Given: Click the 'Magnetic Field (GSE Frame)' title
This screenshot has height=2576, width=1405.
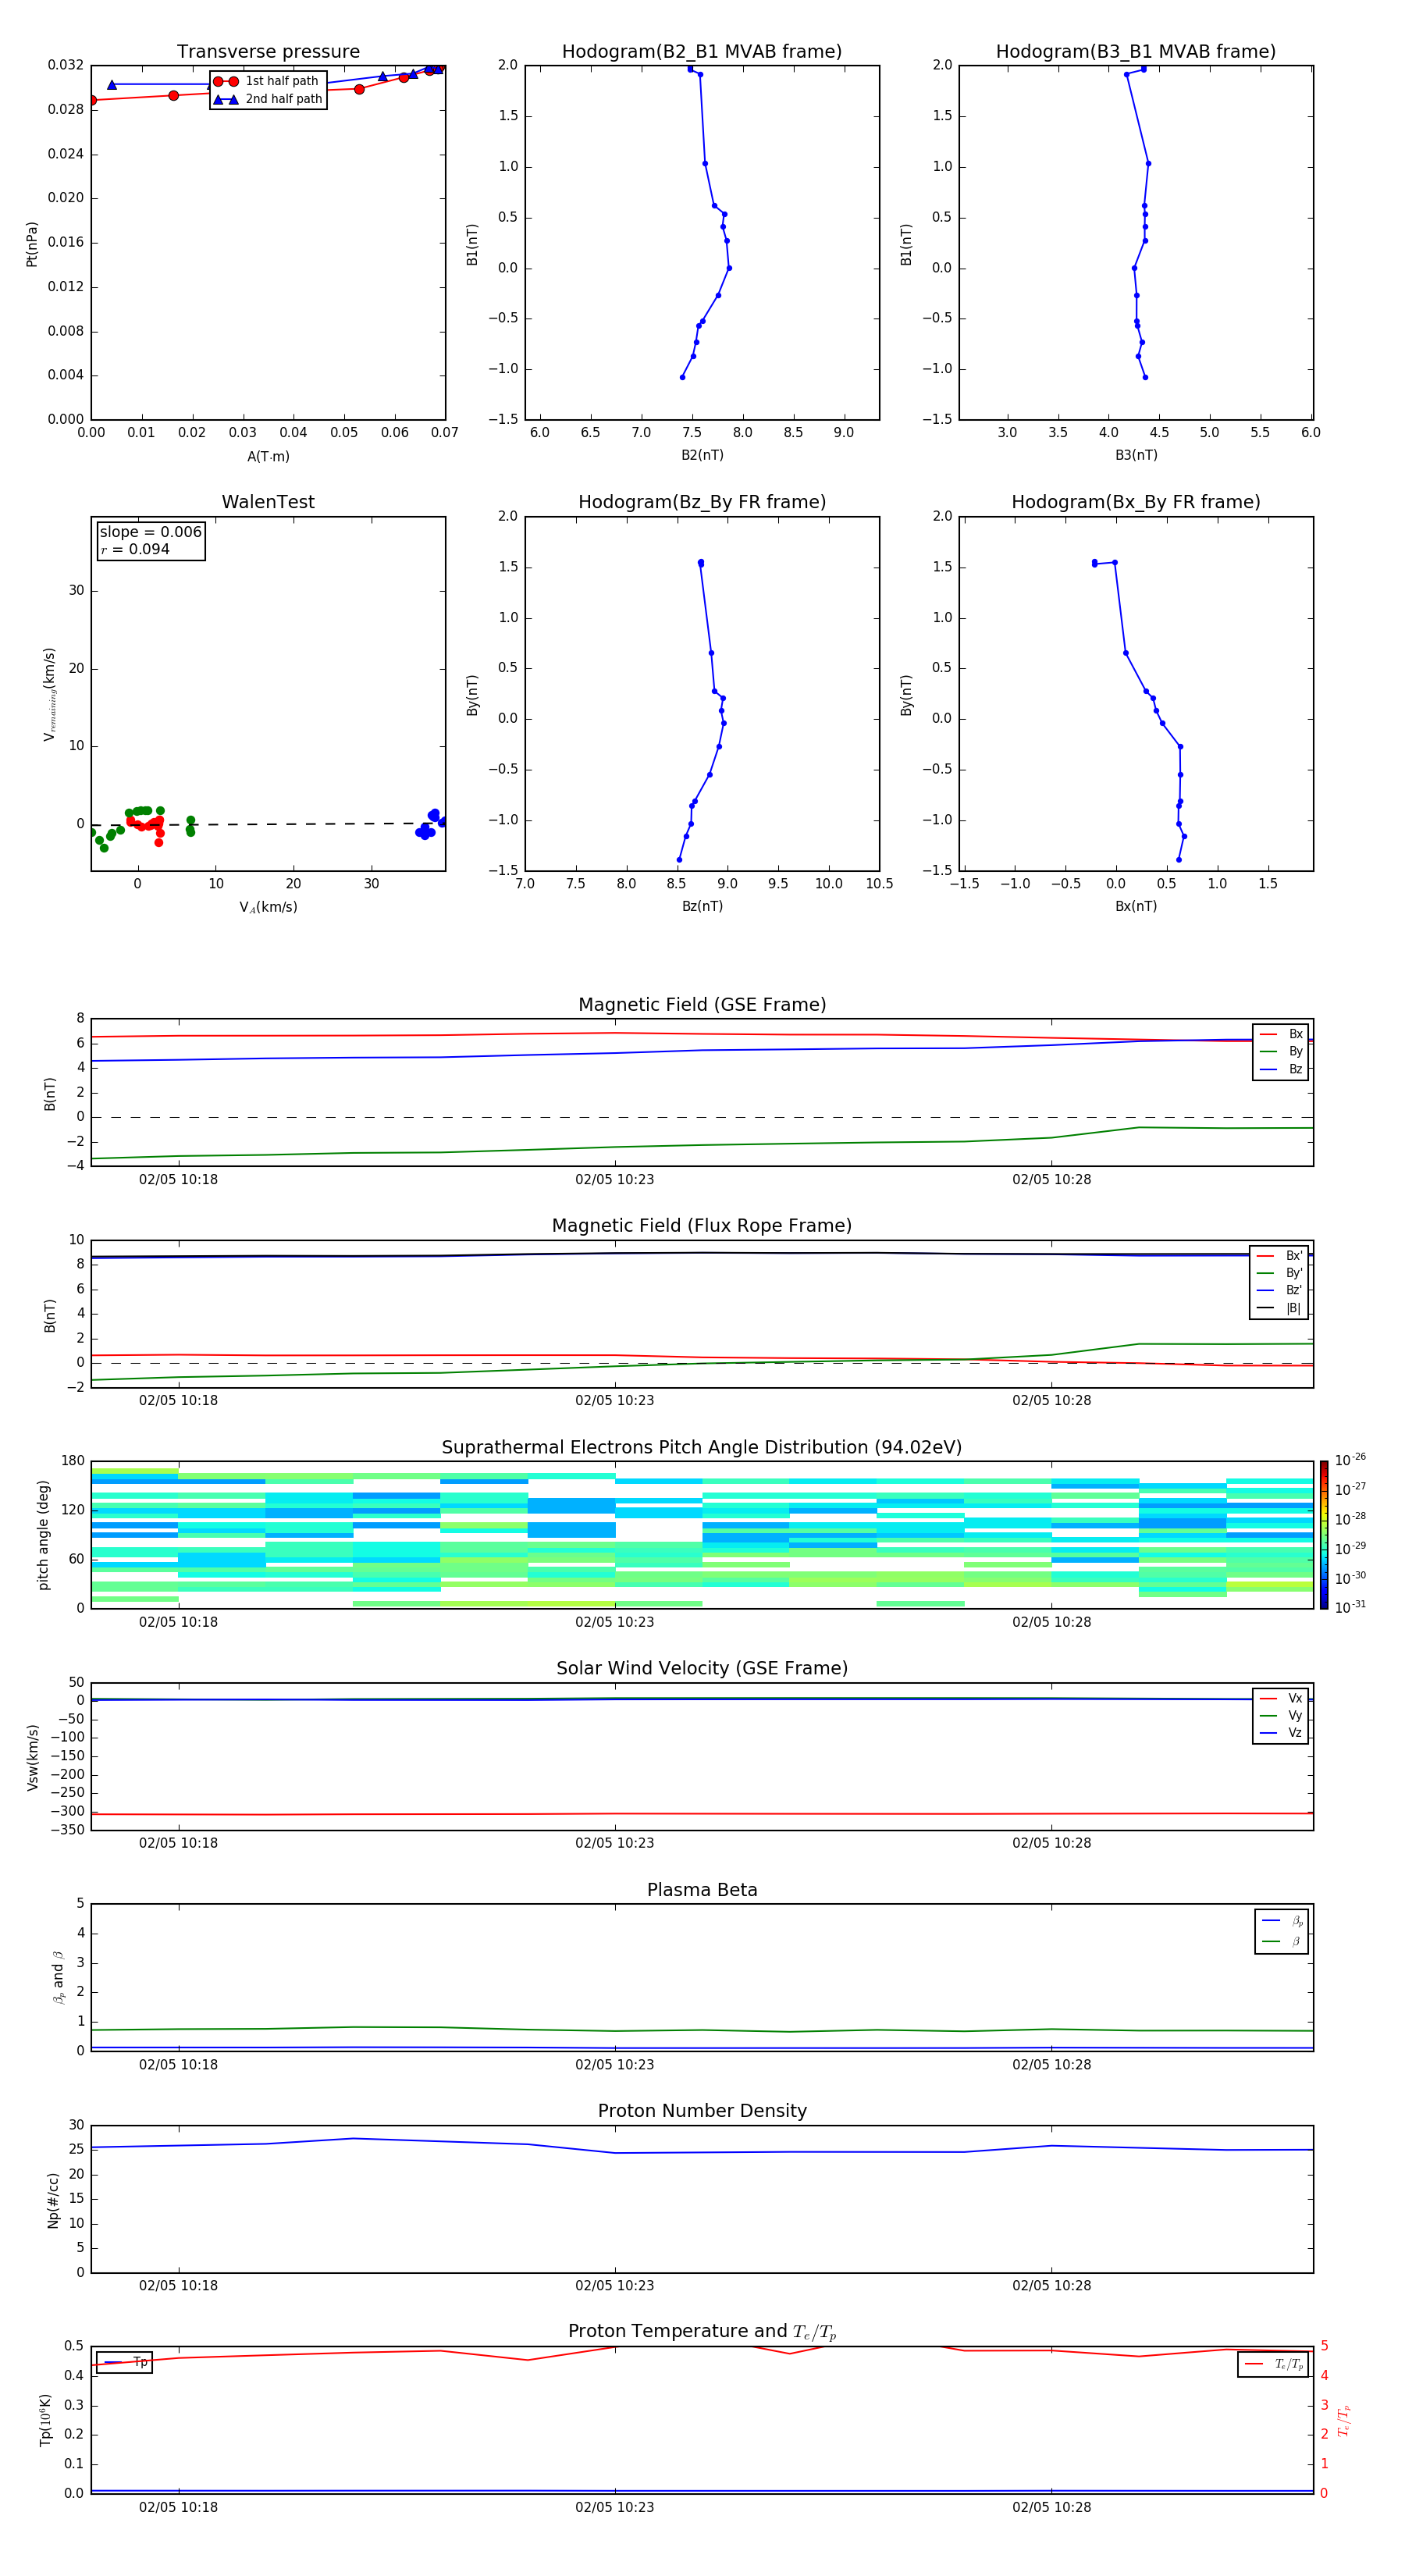Looking at the screenshot, I should 702,1005.
